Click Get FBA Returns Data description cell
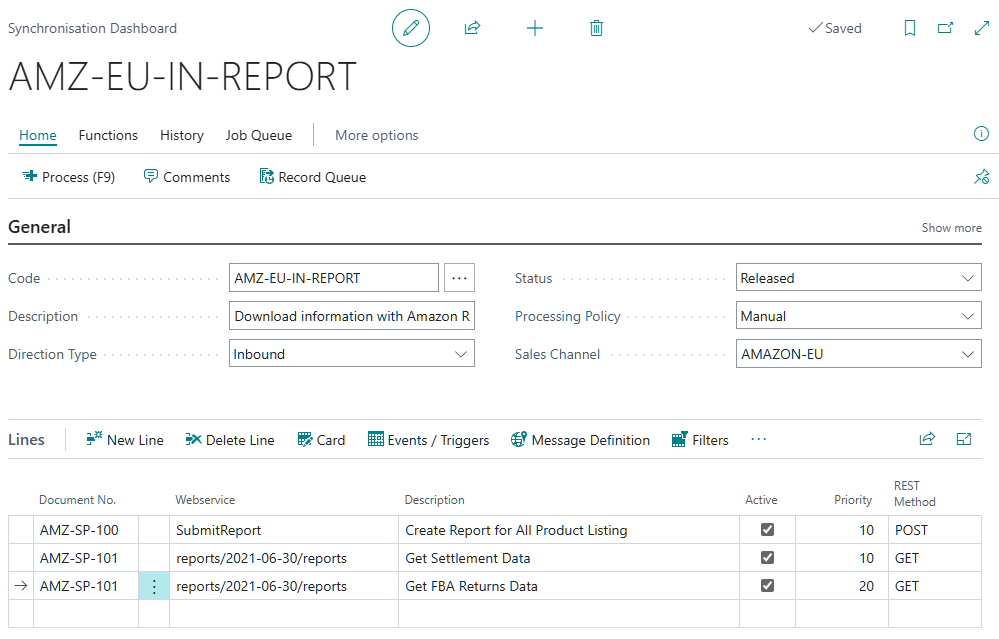999x639 pixels. [569, 585]
